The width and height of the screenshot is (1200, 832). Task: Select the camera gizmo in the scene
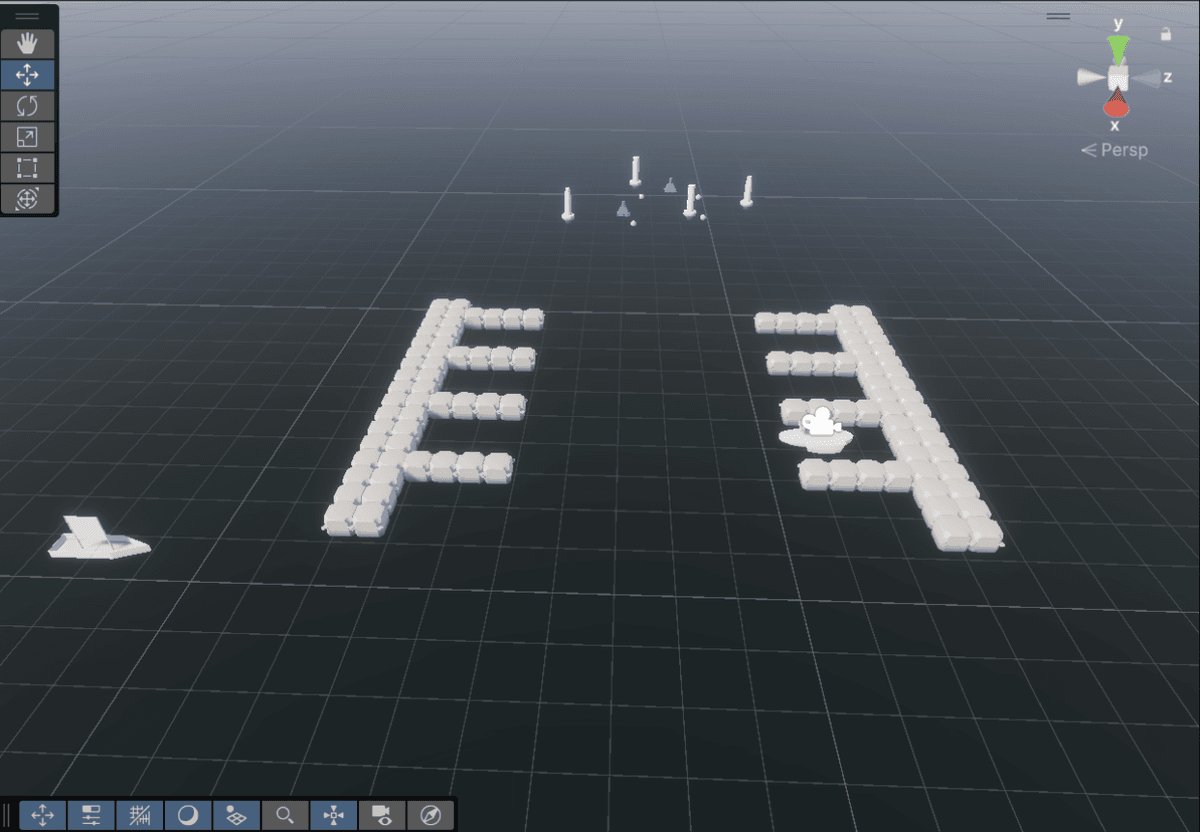tap(819, 424)
